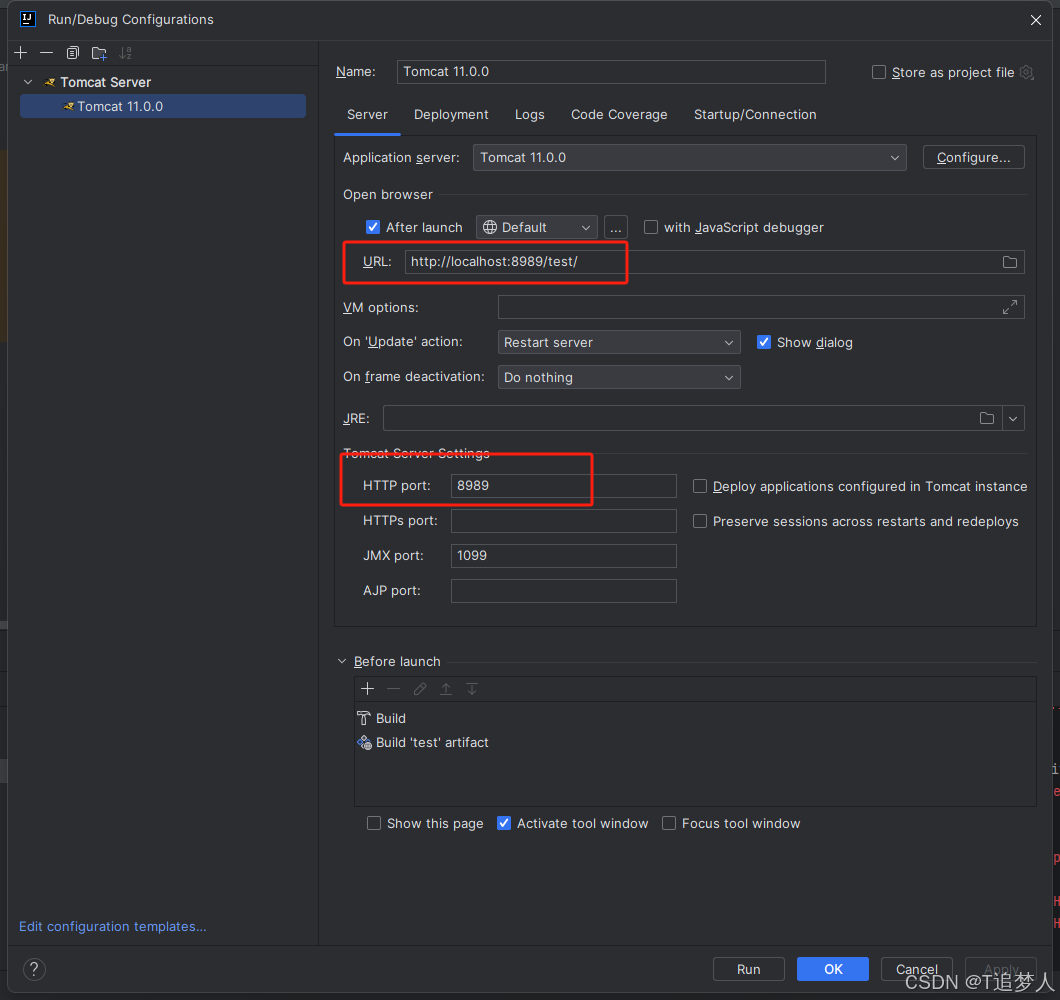This screenshot has height=1000, width=1060.
Task: Move Before launch task down
Action: (472, 688)
